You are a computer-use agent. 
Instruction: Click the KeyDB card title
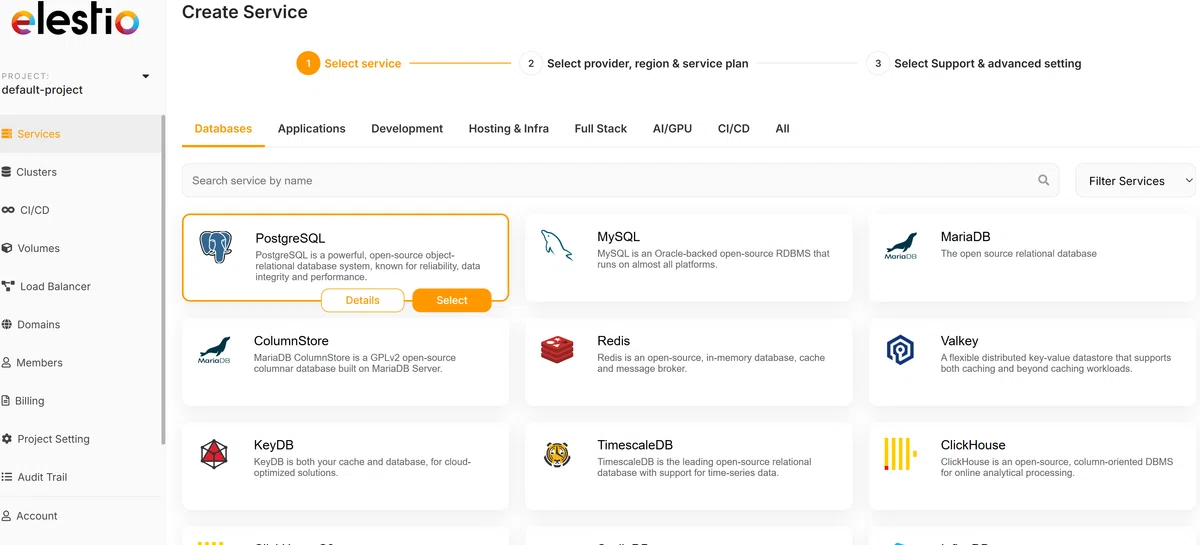[x=274, y=445]
